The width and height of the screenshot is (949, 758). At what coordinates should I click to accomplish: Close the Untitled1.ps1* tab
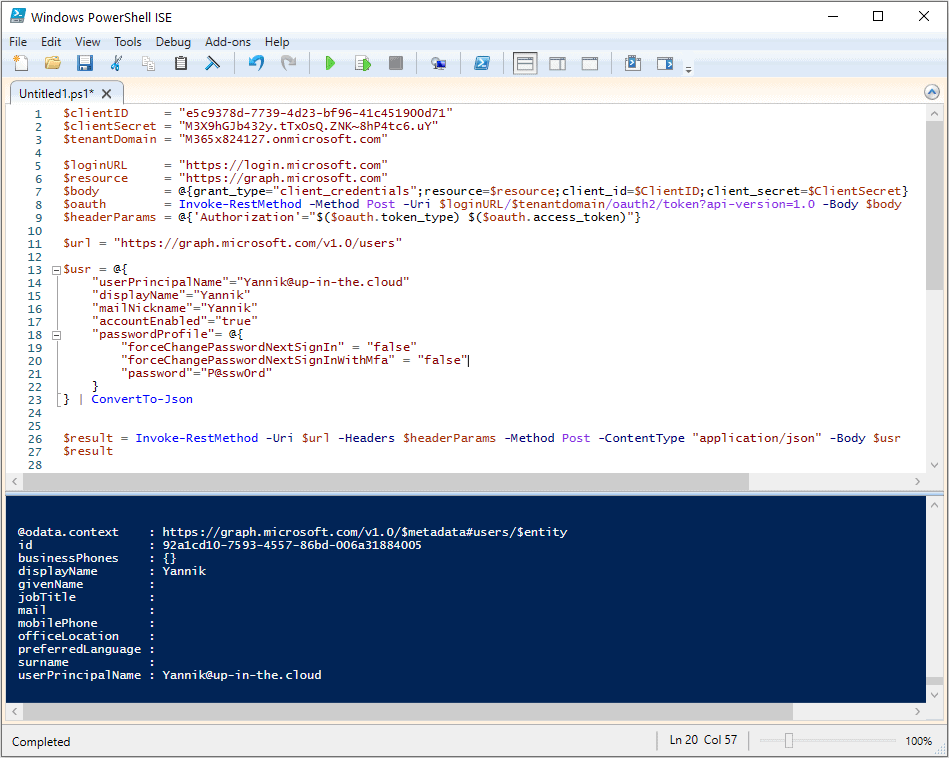pos(107,94)
